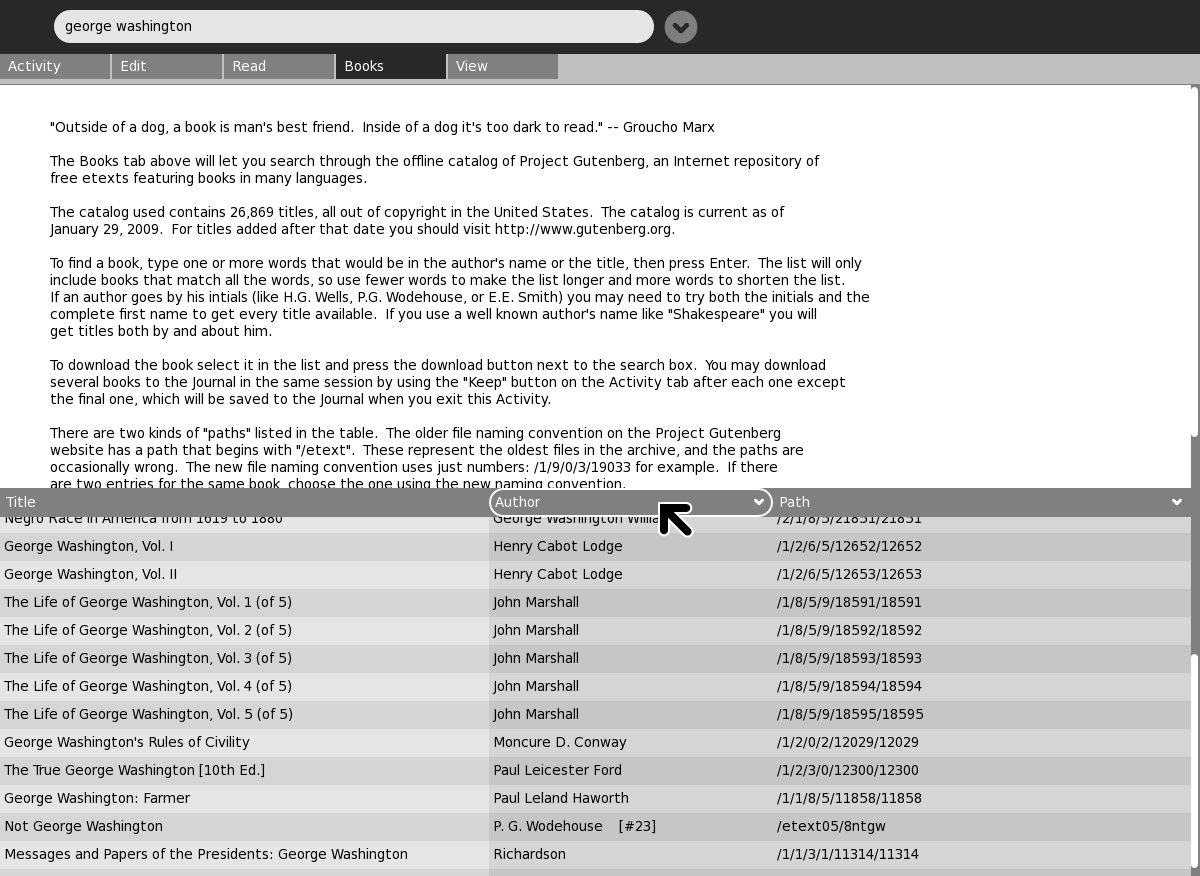
Task: Switch to the Edit tab
Action: [x=166, y=66]
